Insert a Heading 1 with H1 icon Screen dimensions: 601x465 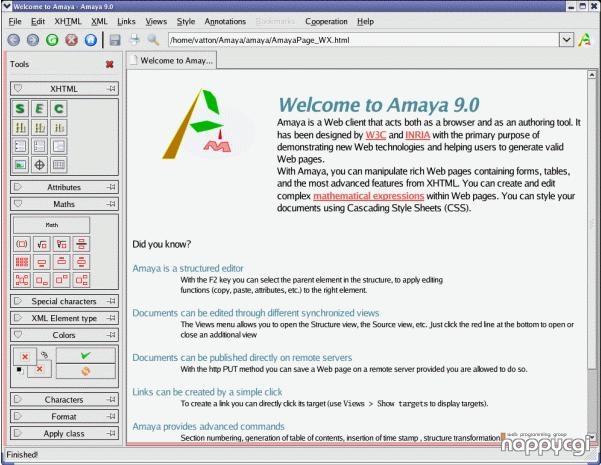pos(20,127)
